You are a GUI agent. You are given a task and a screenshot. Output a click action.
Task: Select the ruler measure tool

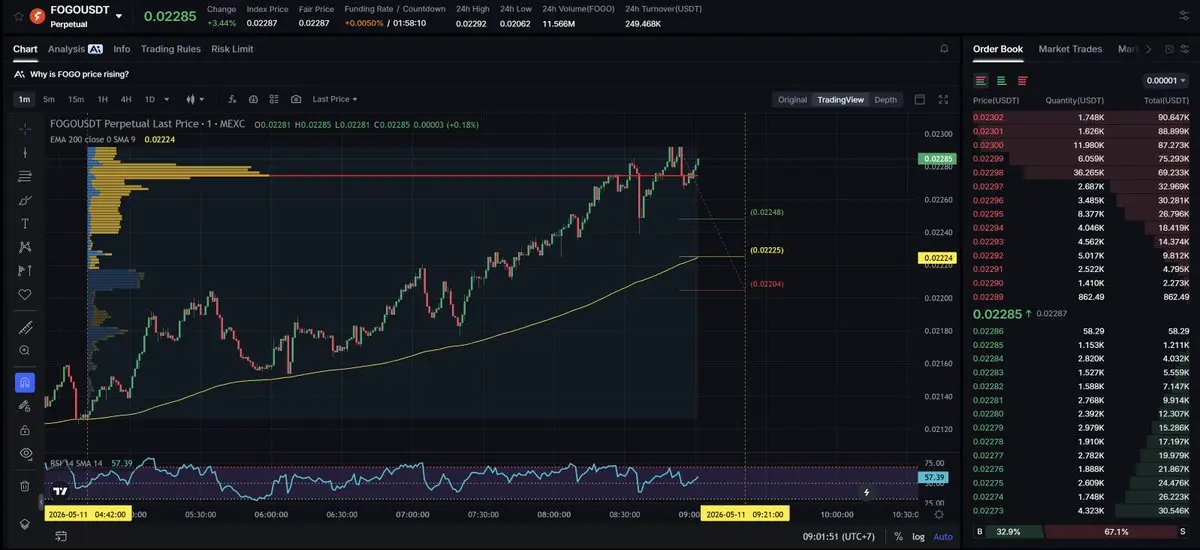25,328
